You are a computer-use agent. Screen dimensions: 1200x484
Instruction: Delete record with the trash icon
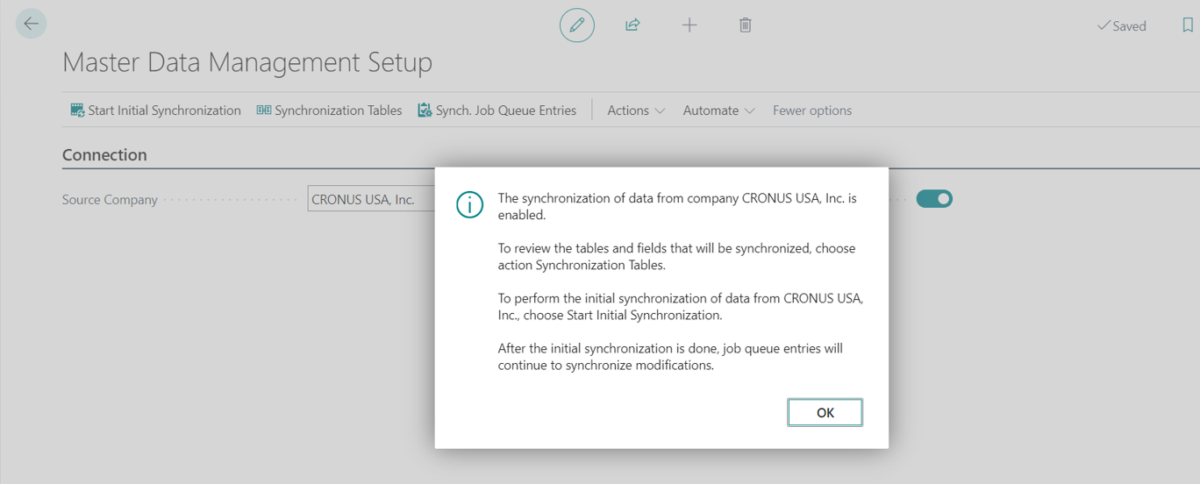click(745, 25)
